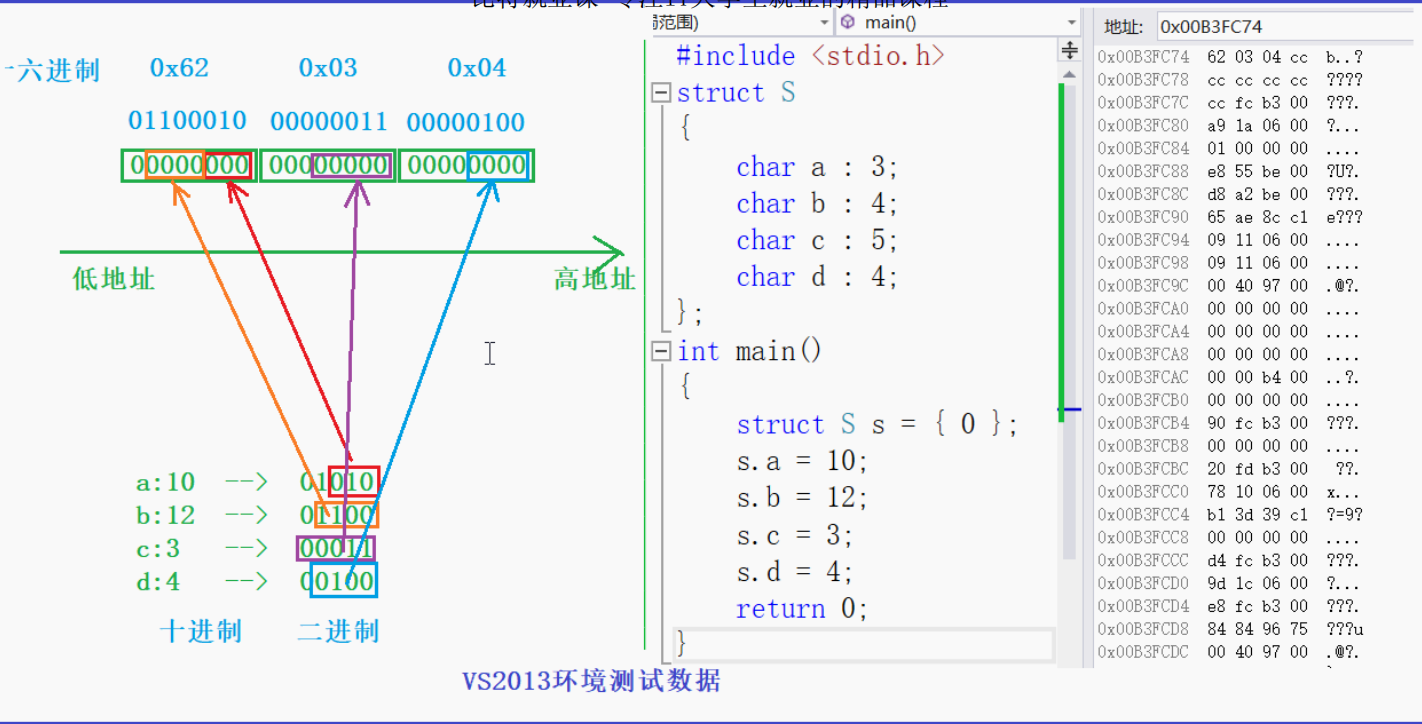
Task: Click the "char c : 5;" member declaration
Action: tap(813, 240)
